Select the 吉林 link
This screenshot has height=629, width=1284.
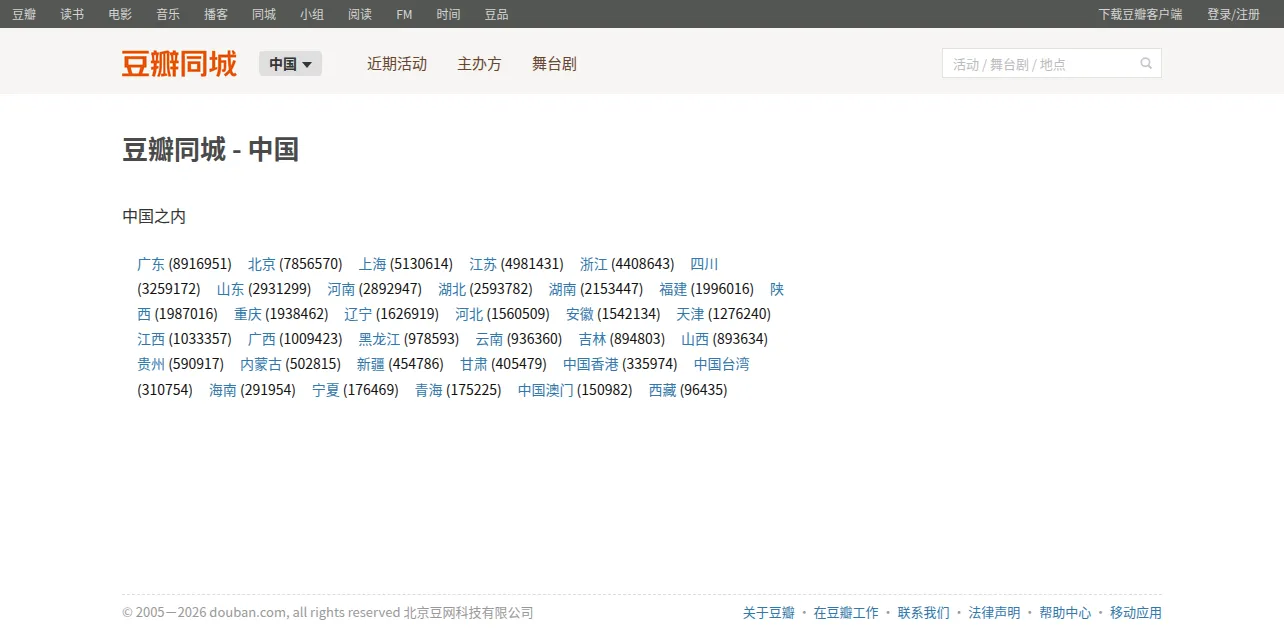pos(592,339)
